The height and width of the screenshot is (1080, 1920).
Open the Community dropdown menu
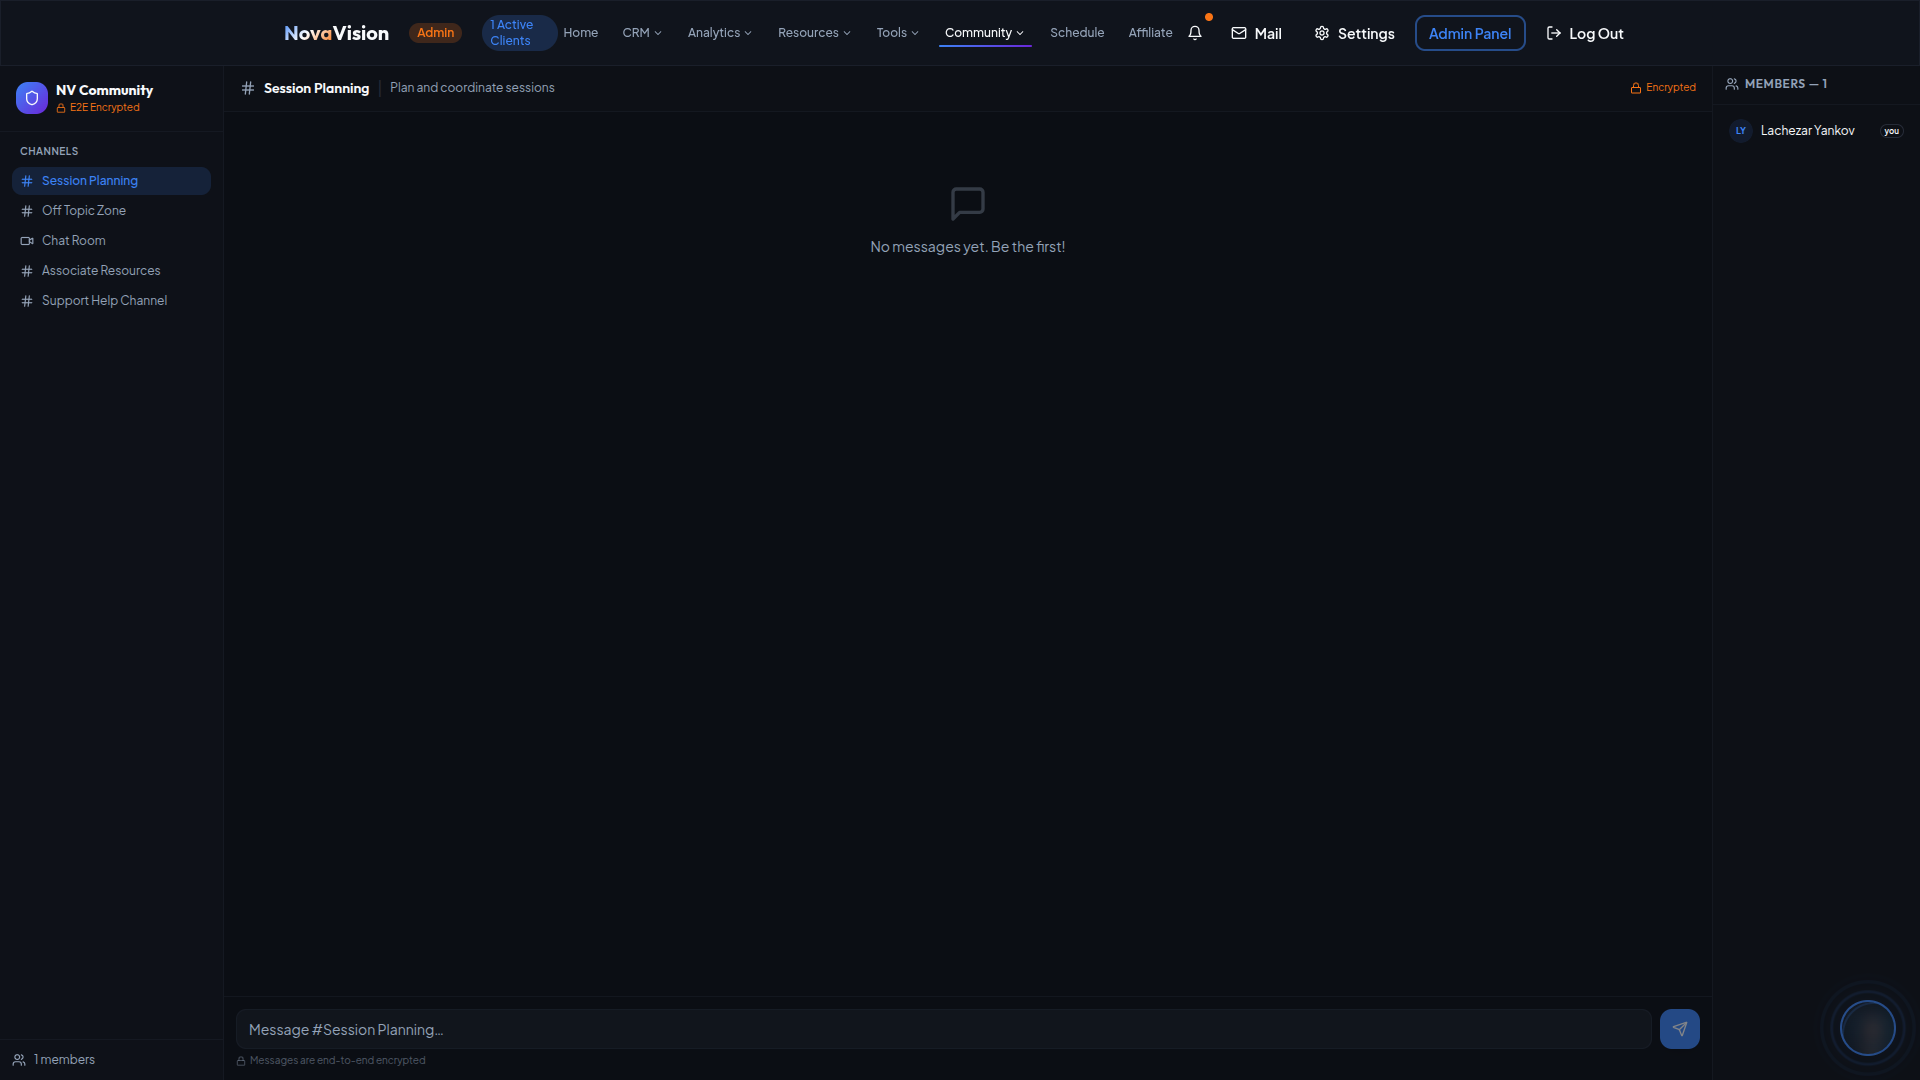coord(984,33)
